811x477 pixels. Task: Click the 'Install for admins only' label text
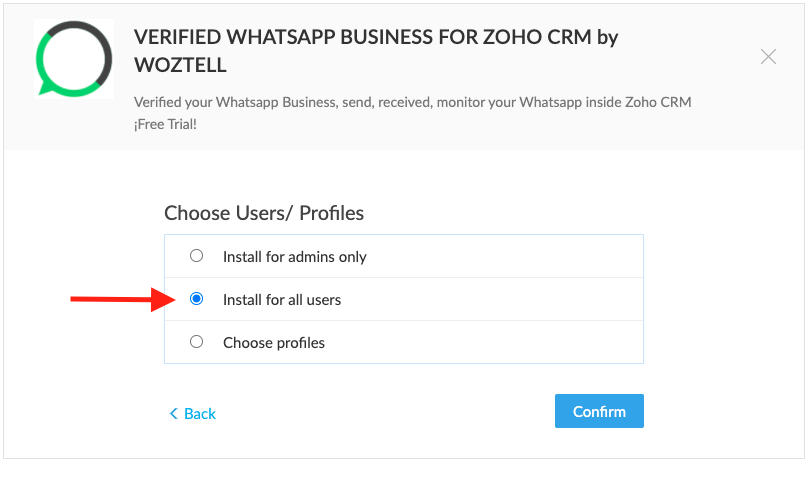pyautogui.click(x=295, y=257)
